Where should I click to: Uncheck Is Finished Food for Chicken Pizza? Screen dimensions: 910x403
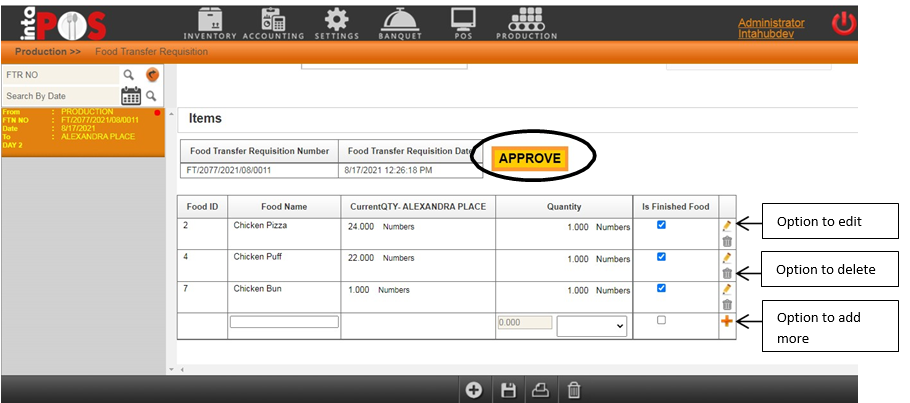click(661, 226)
